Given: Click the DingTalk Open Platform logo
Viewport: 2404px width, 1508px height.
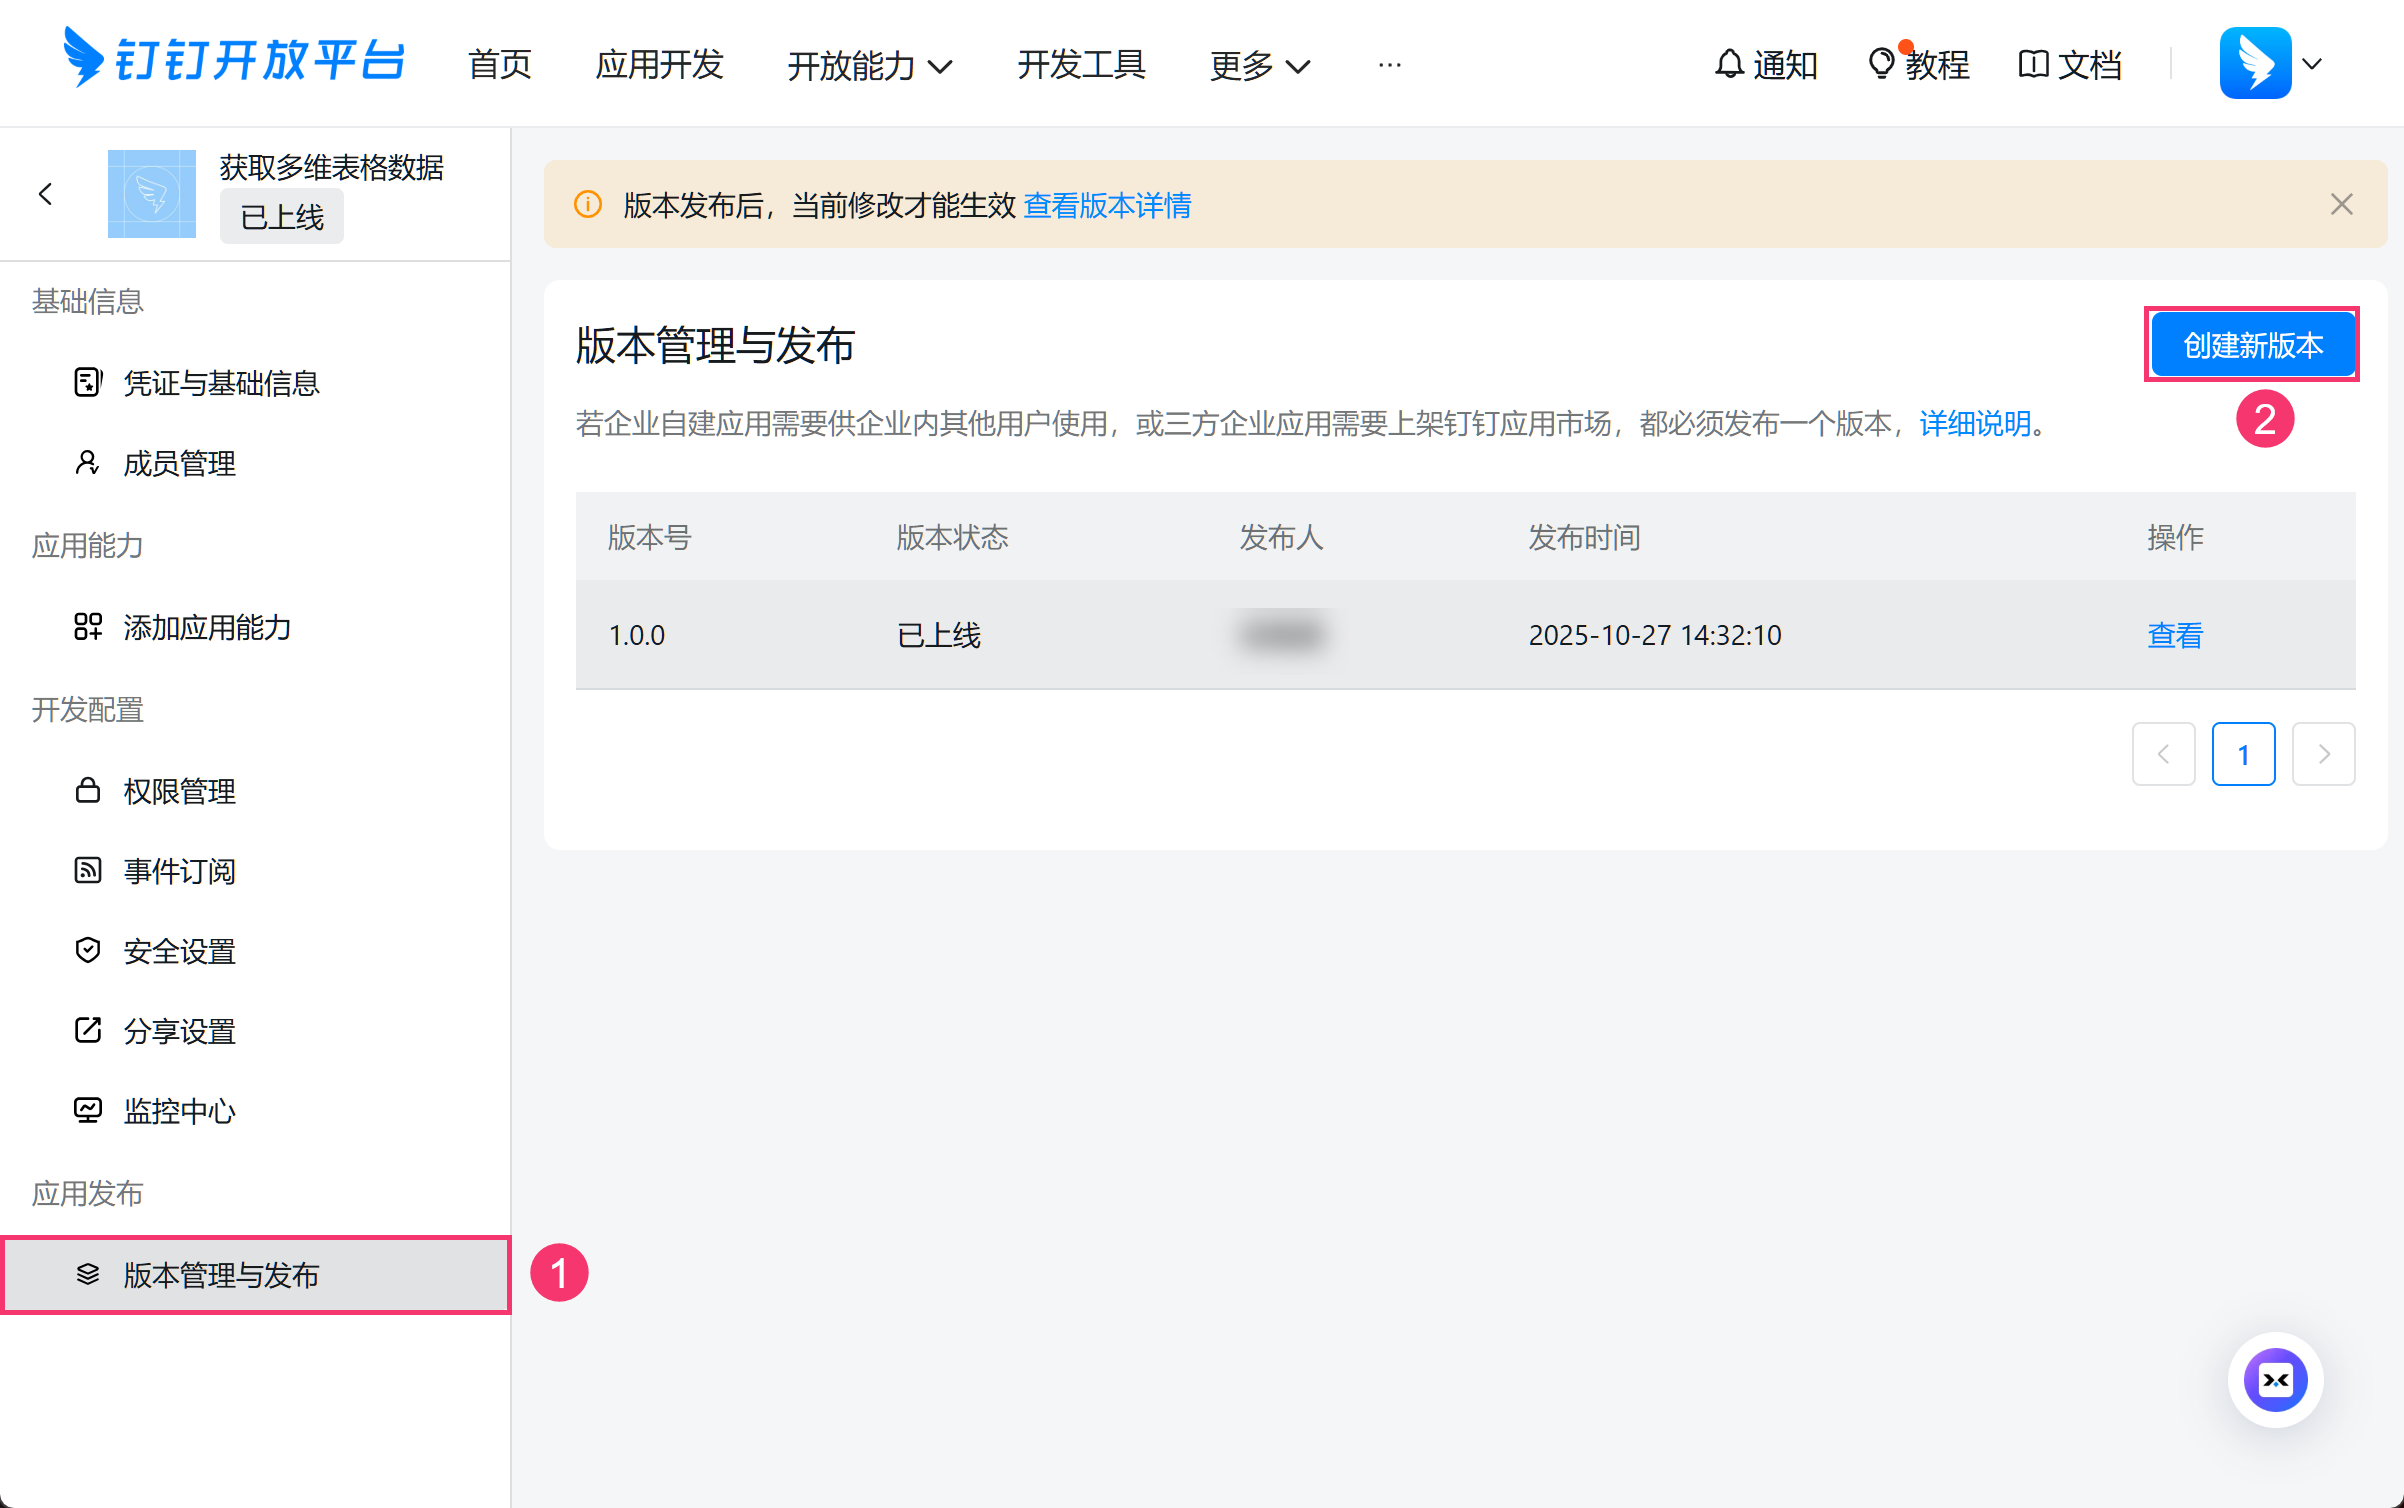Looking at the screenshot, I should [234, 58].
